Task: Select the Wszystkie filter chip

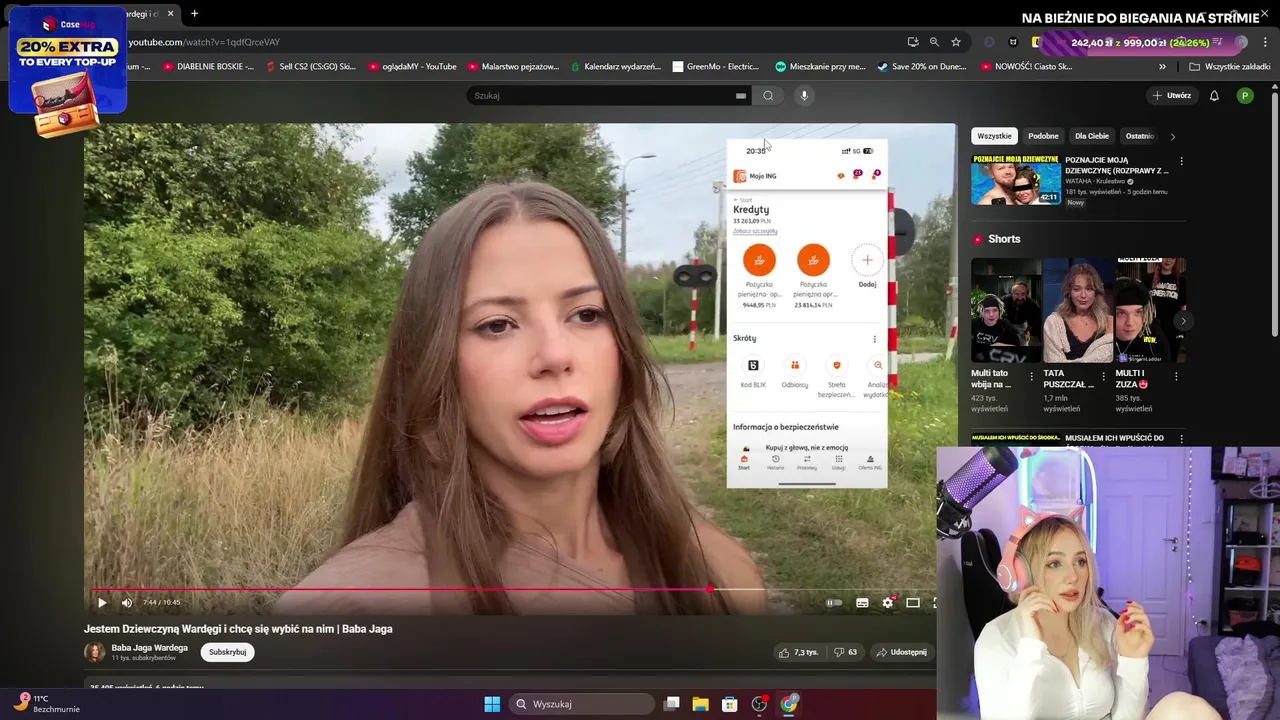Action: click(x=994, y=136)
